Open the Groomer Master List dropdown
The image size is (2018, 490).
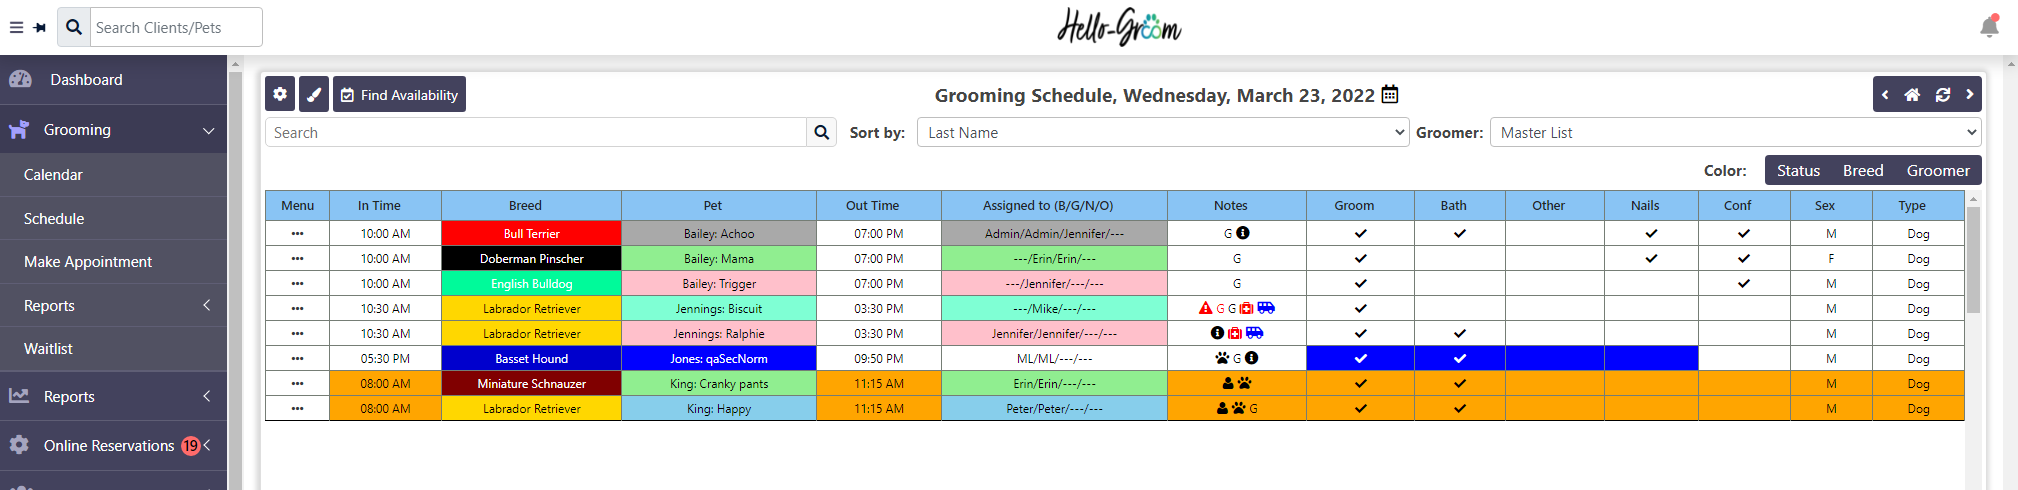pyautogui.click(x=1735, y=133)
